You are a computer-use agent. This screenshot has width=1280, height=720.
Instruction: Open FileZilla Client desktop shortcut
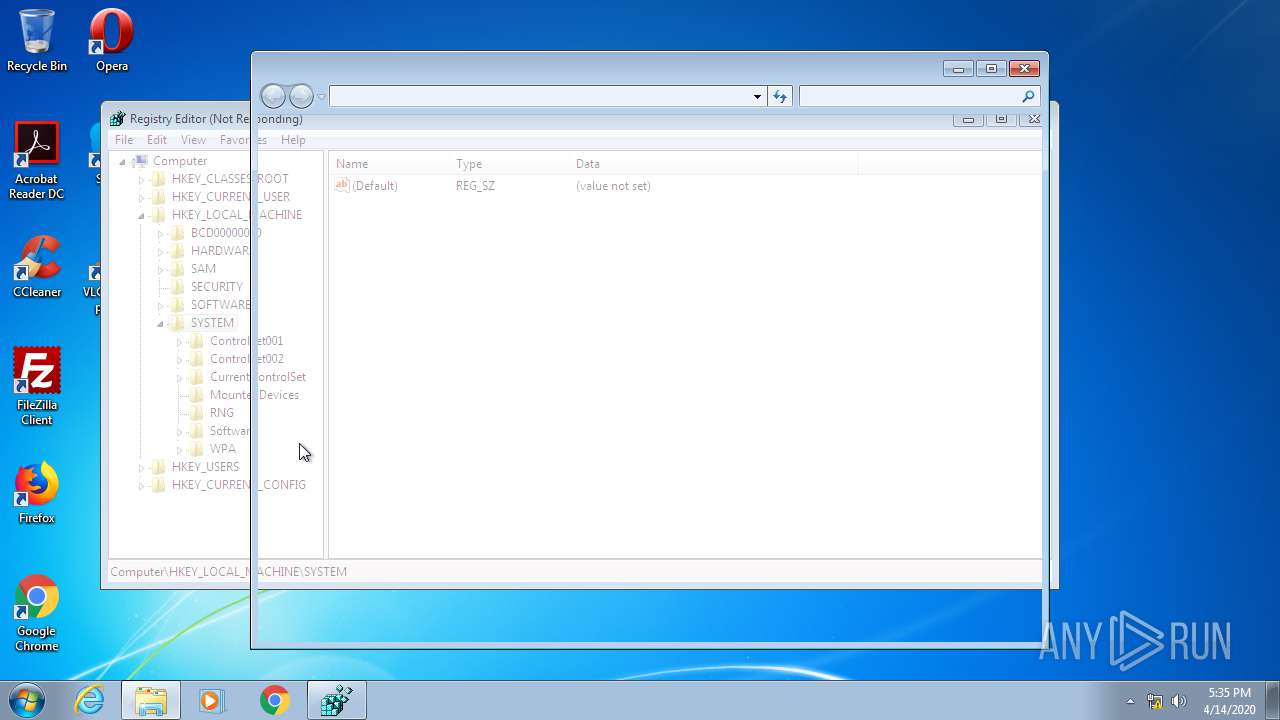(37, 387)
